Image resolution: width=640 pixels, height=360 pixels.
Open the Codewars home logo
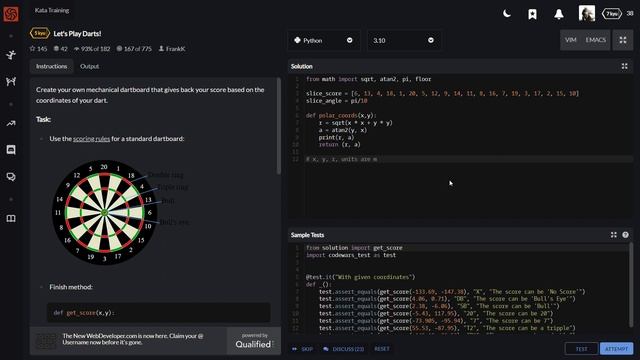(11, 14)
